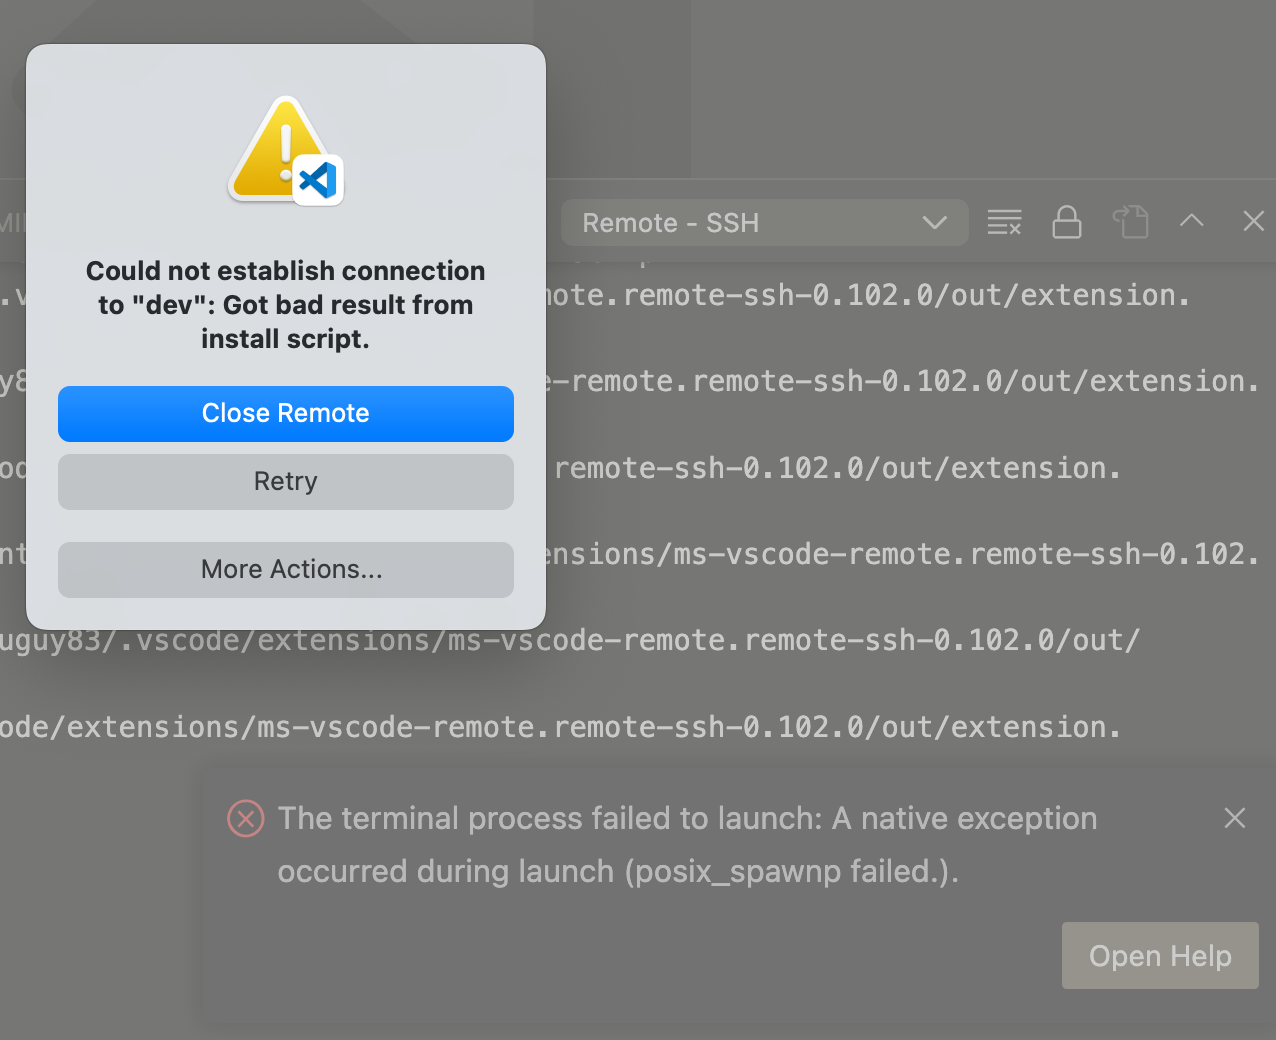
Task: Expand More Actions options in the dialog
Action: point(285,569)
